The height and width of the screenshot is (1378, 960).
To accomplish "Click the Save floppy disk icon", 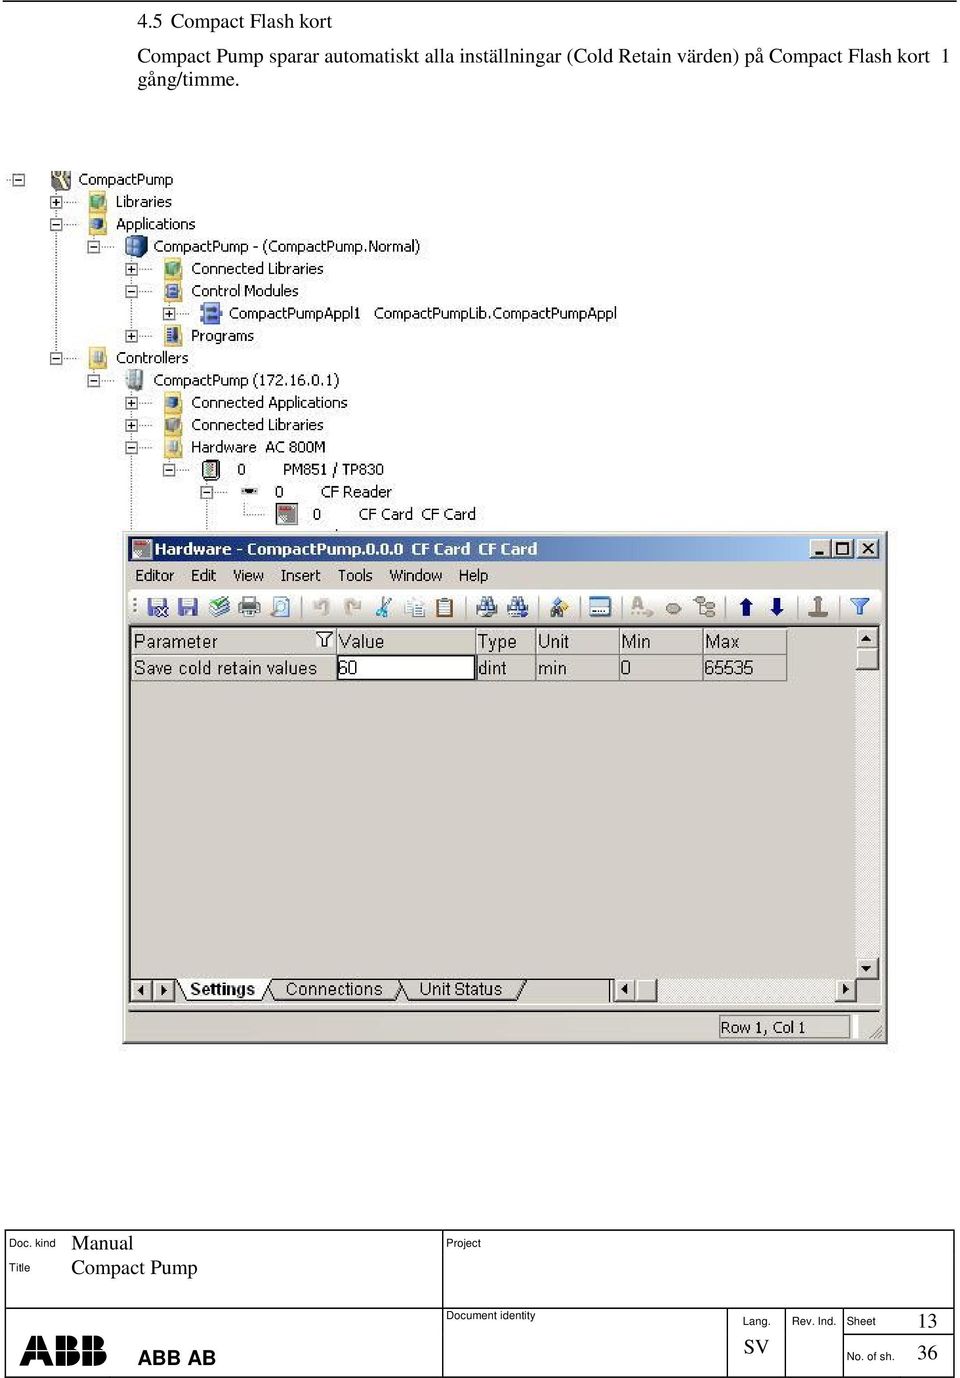I will 187,607.
